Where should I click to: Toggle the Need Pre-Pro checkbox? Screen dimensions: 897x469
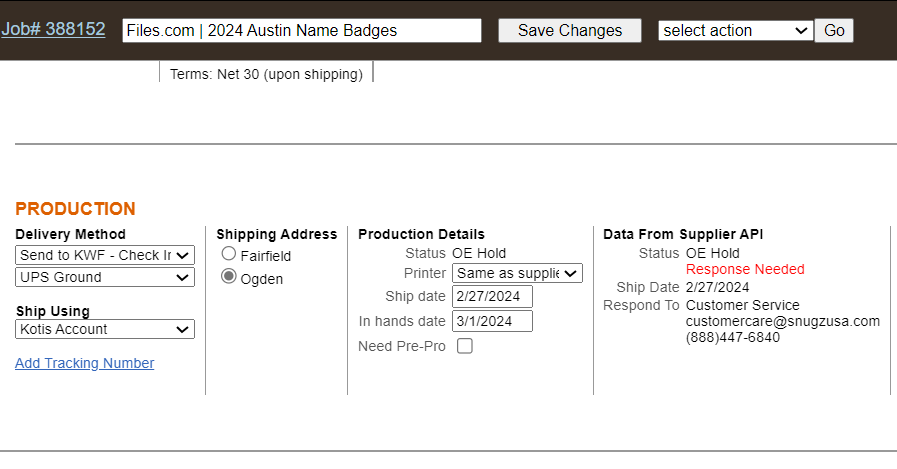tap(465, 346)
